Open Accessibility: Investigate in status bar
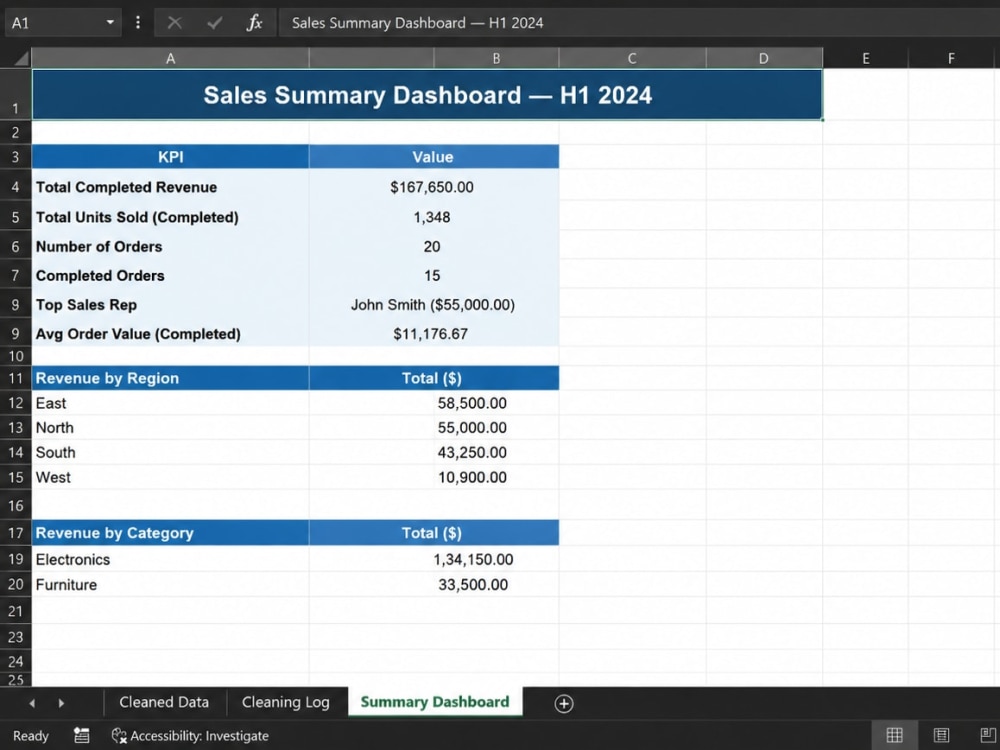Viewport: 1000px width, 750px height. (x=190, y=736)
